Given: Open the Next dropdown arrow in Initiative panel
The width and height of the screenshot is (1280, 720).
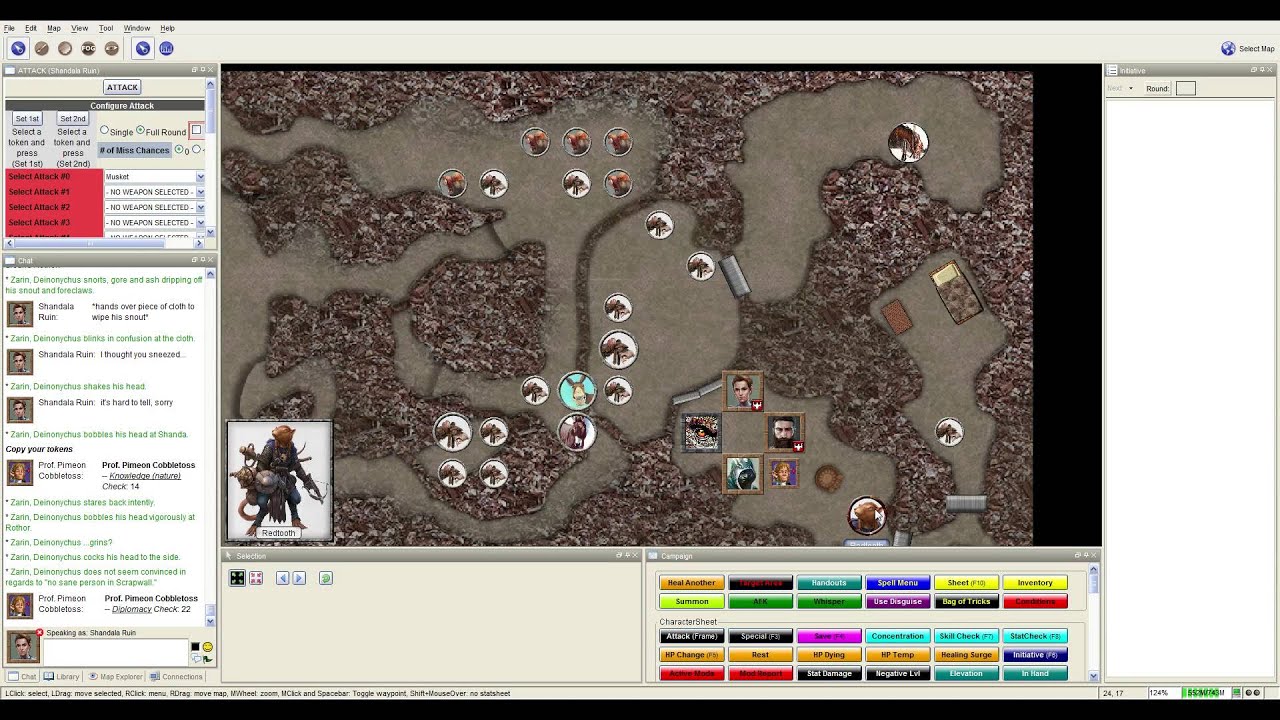Looking at the screenshot, I should [x=1131, y=88].
